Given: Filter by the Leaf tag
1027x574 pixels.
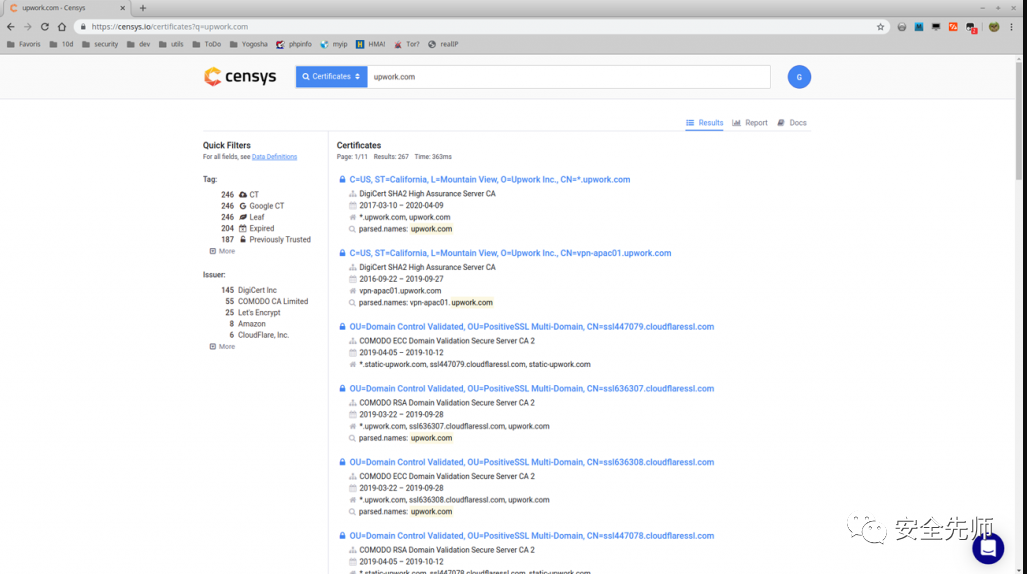Looking at the screenshot, I should tap(251, 217).
